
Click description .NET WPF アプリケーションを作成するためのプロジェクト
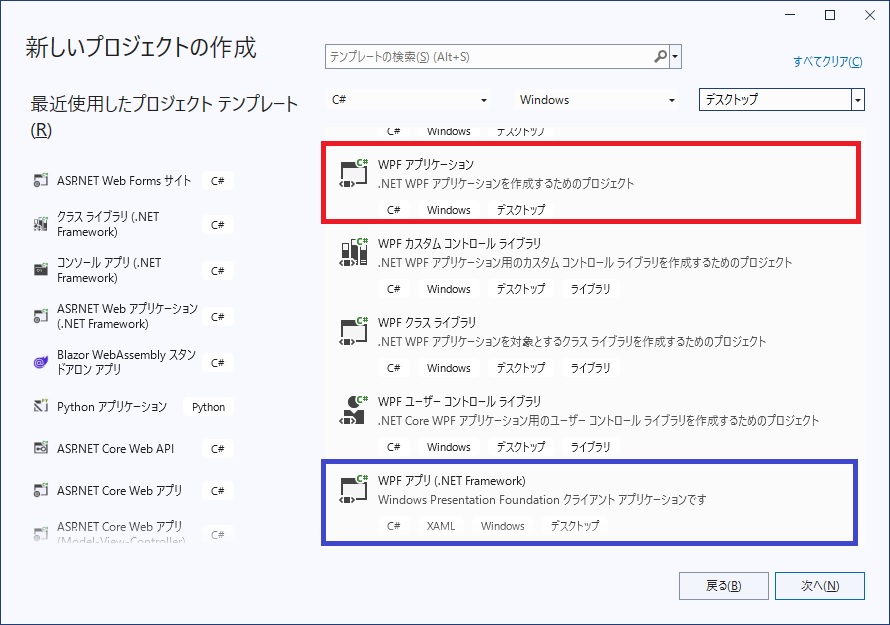pyautogui.click(x=506, y=183)
